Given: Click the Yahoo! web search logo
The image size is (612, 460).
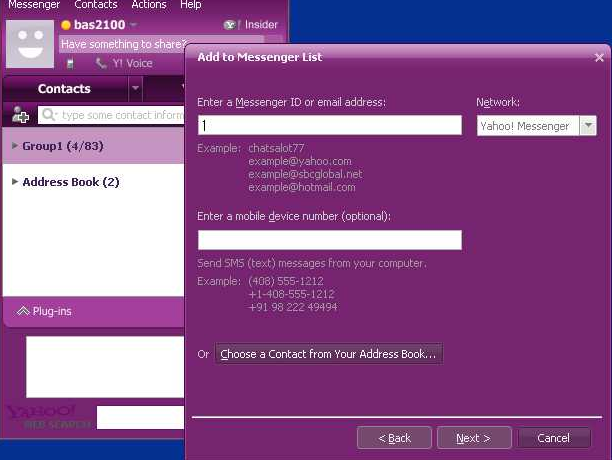Looking at the screenshot, I should point(48,417).
